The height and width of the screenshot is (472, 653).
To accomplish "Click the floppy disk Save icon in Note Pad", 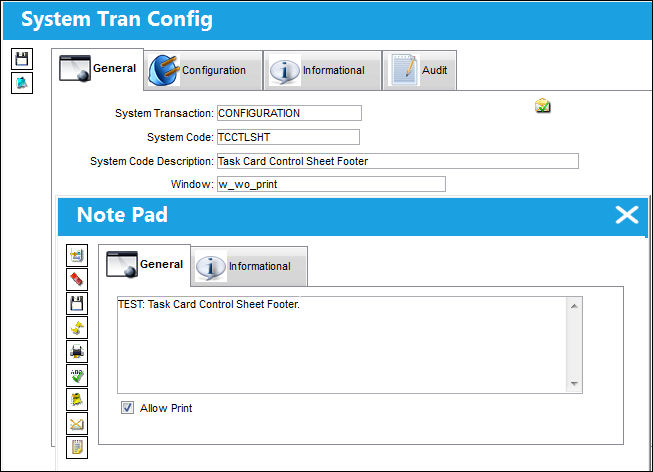I will pyautogui.click(x=77, y=303).
